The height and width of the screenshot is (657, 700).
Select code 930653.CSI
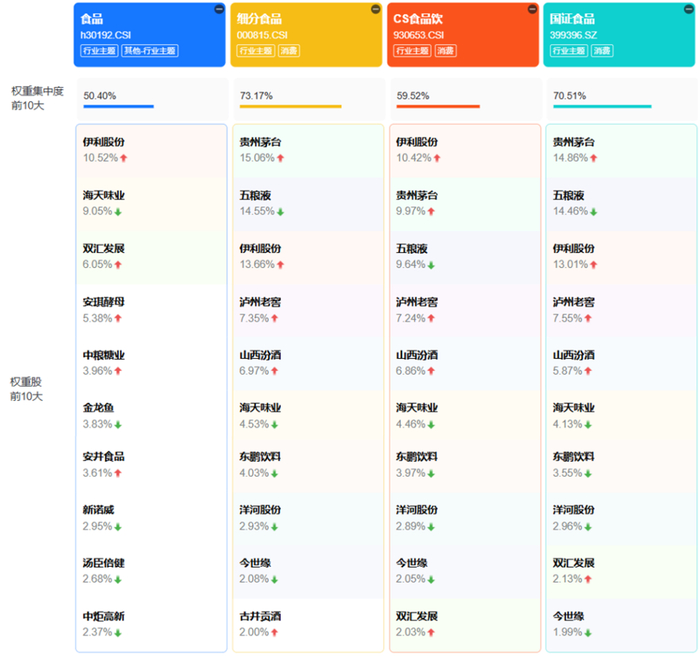[x=419, y=35]
